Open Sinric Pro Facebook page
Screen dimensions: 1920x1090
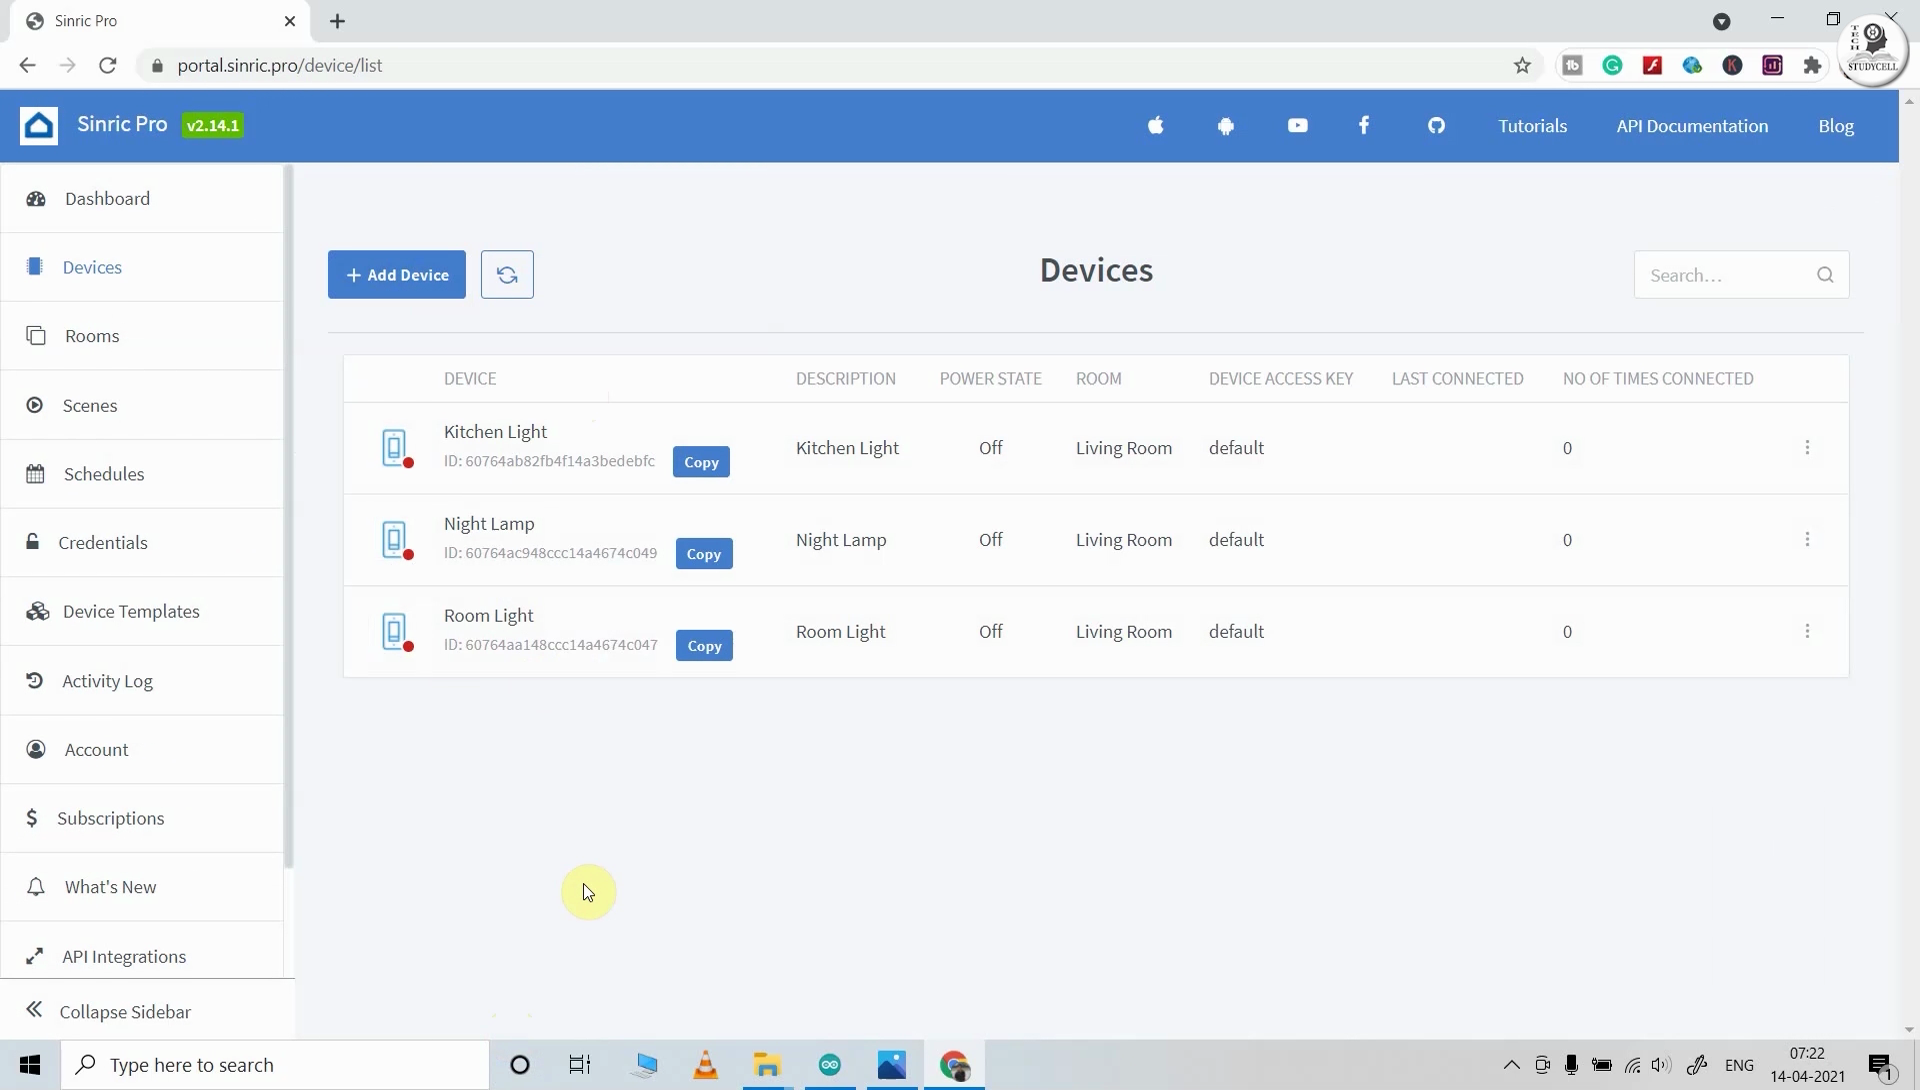tap(1364, 126)
